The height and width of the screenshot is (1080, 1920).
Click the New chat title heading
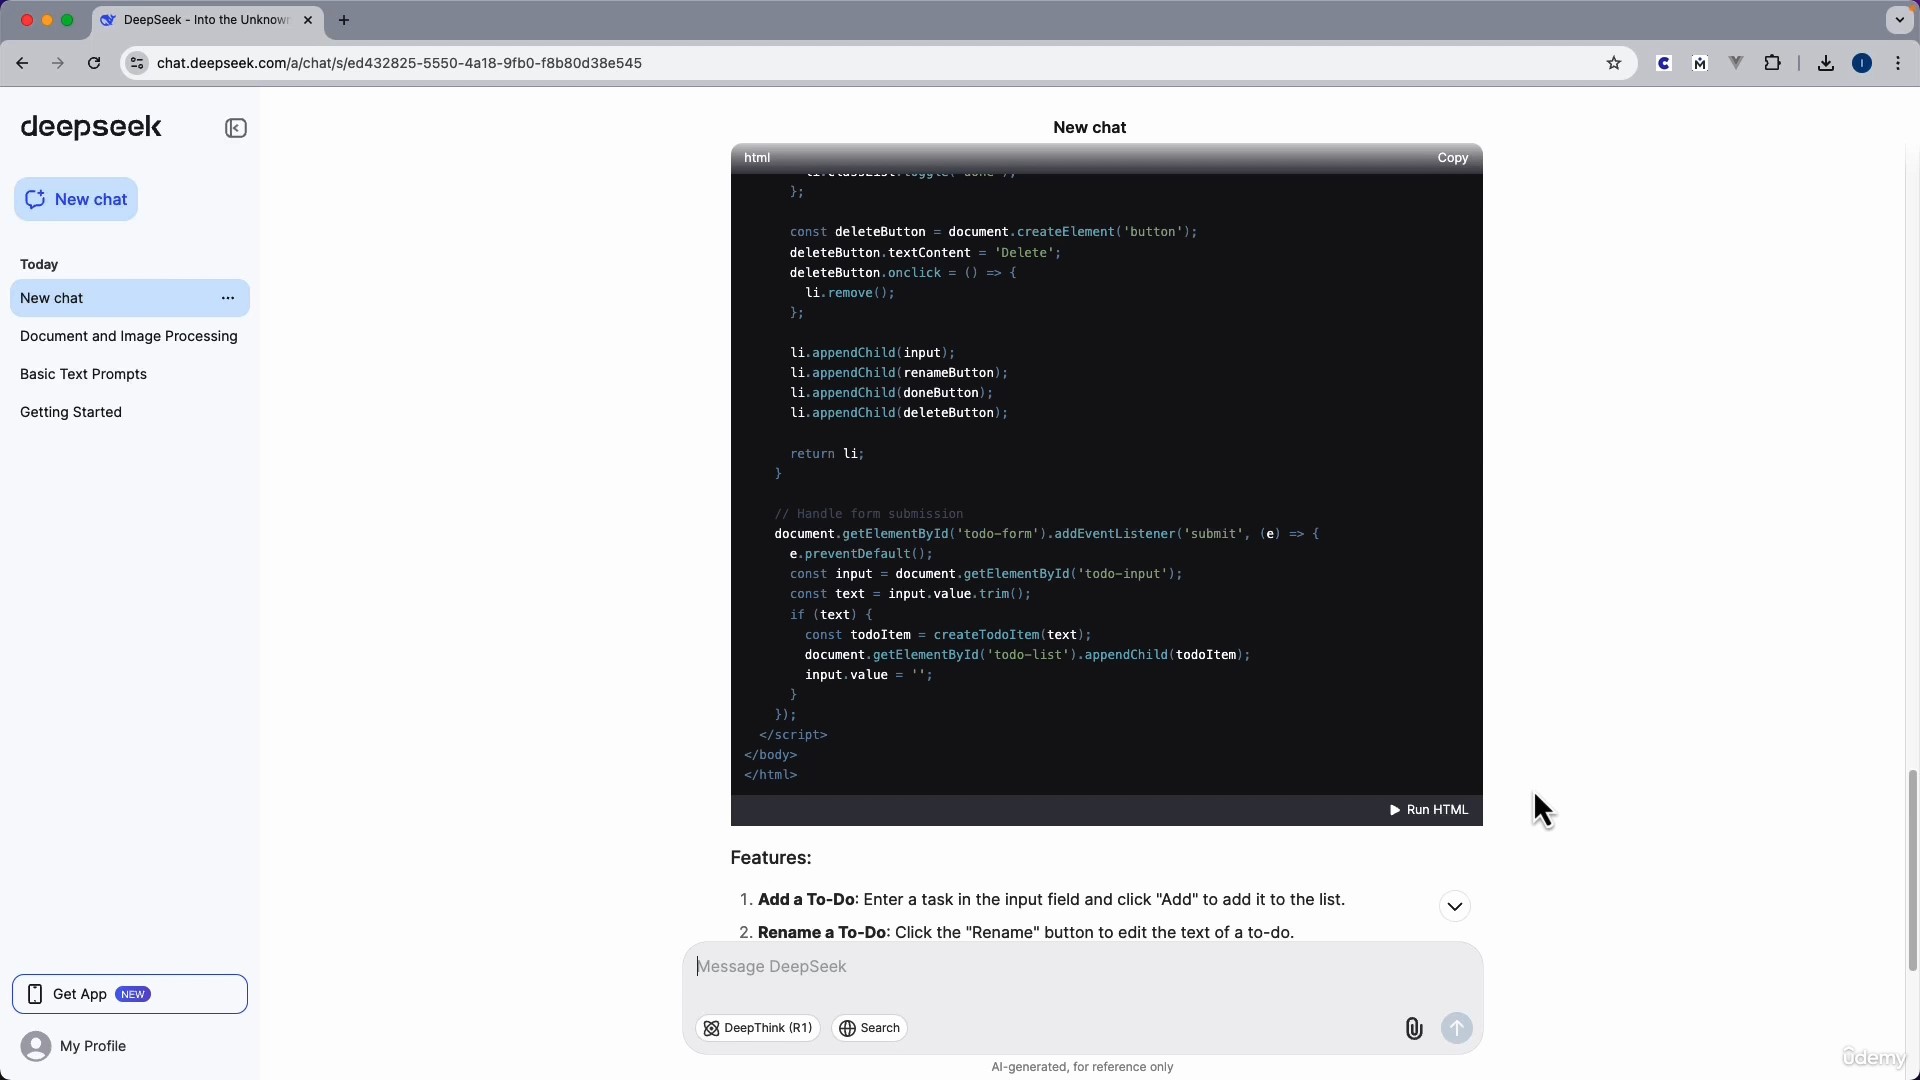[1089, 127]
